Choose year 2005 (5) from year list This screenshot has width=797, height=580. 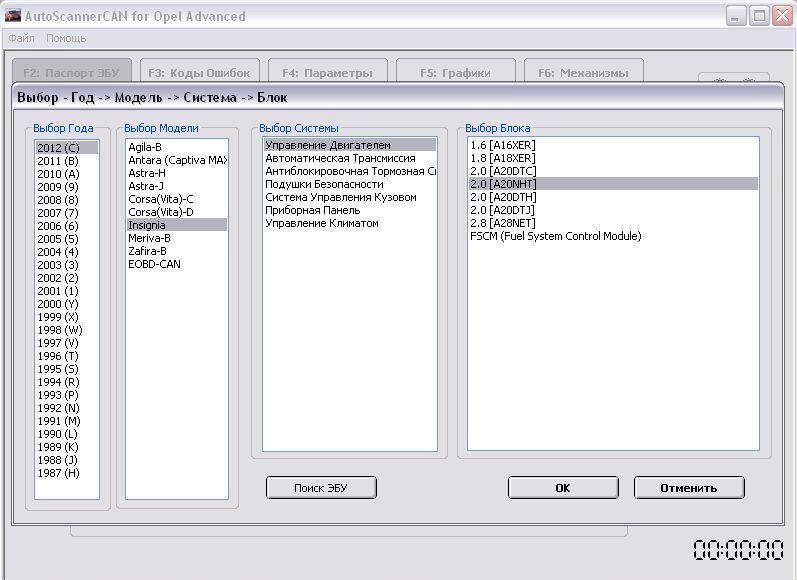57,239
